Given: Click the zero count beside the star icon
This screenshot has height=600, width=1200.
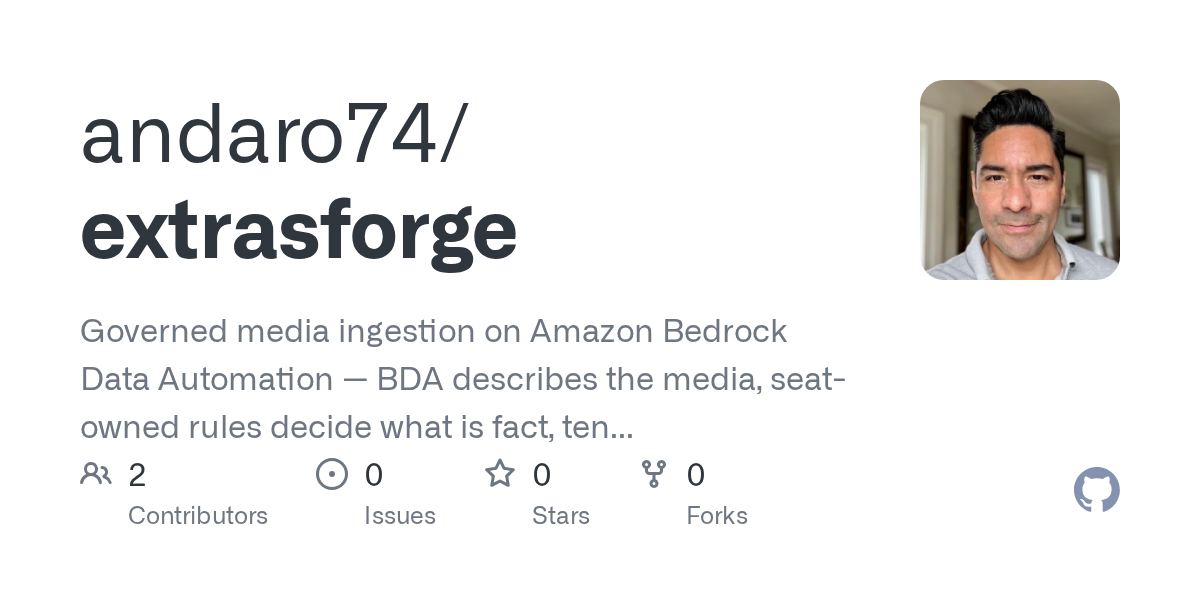Looking at the screenshot, I should [x=541, y=475].
